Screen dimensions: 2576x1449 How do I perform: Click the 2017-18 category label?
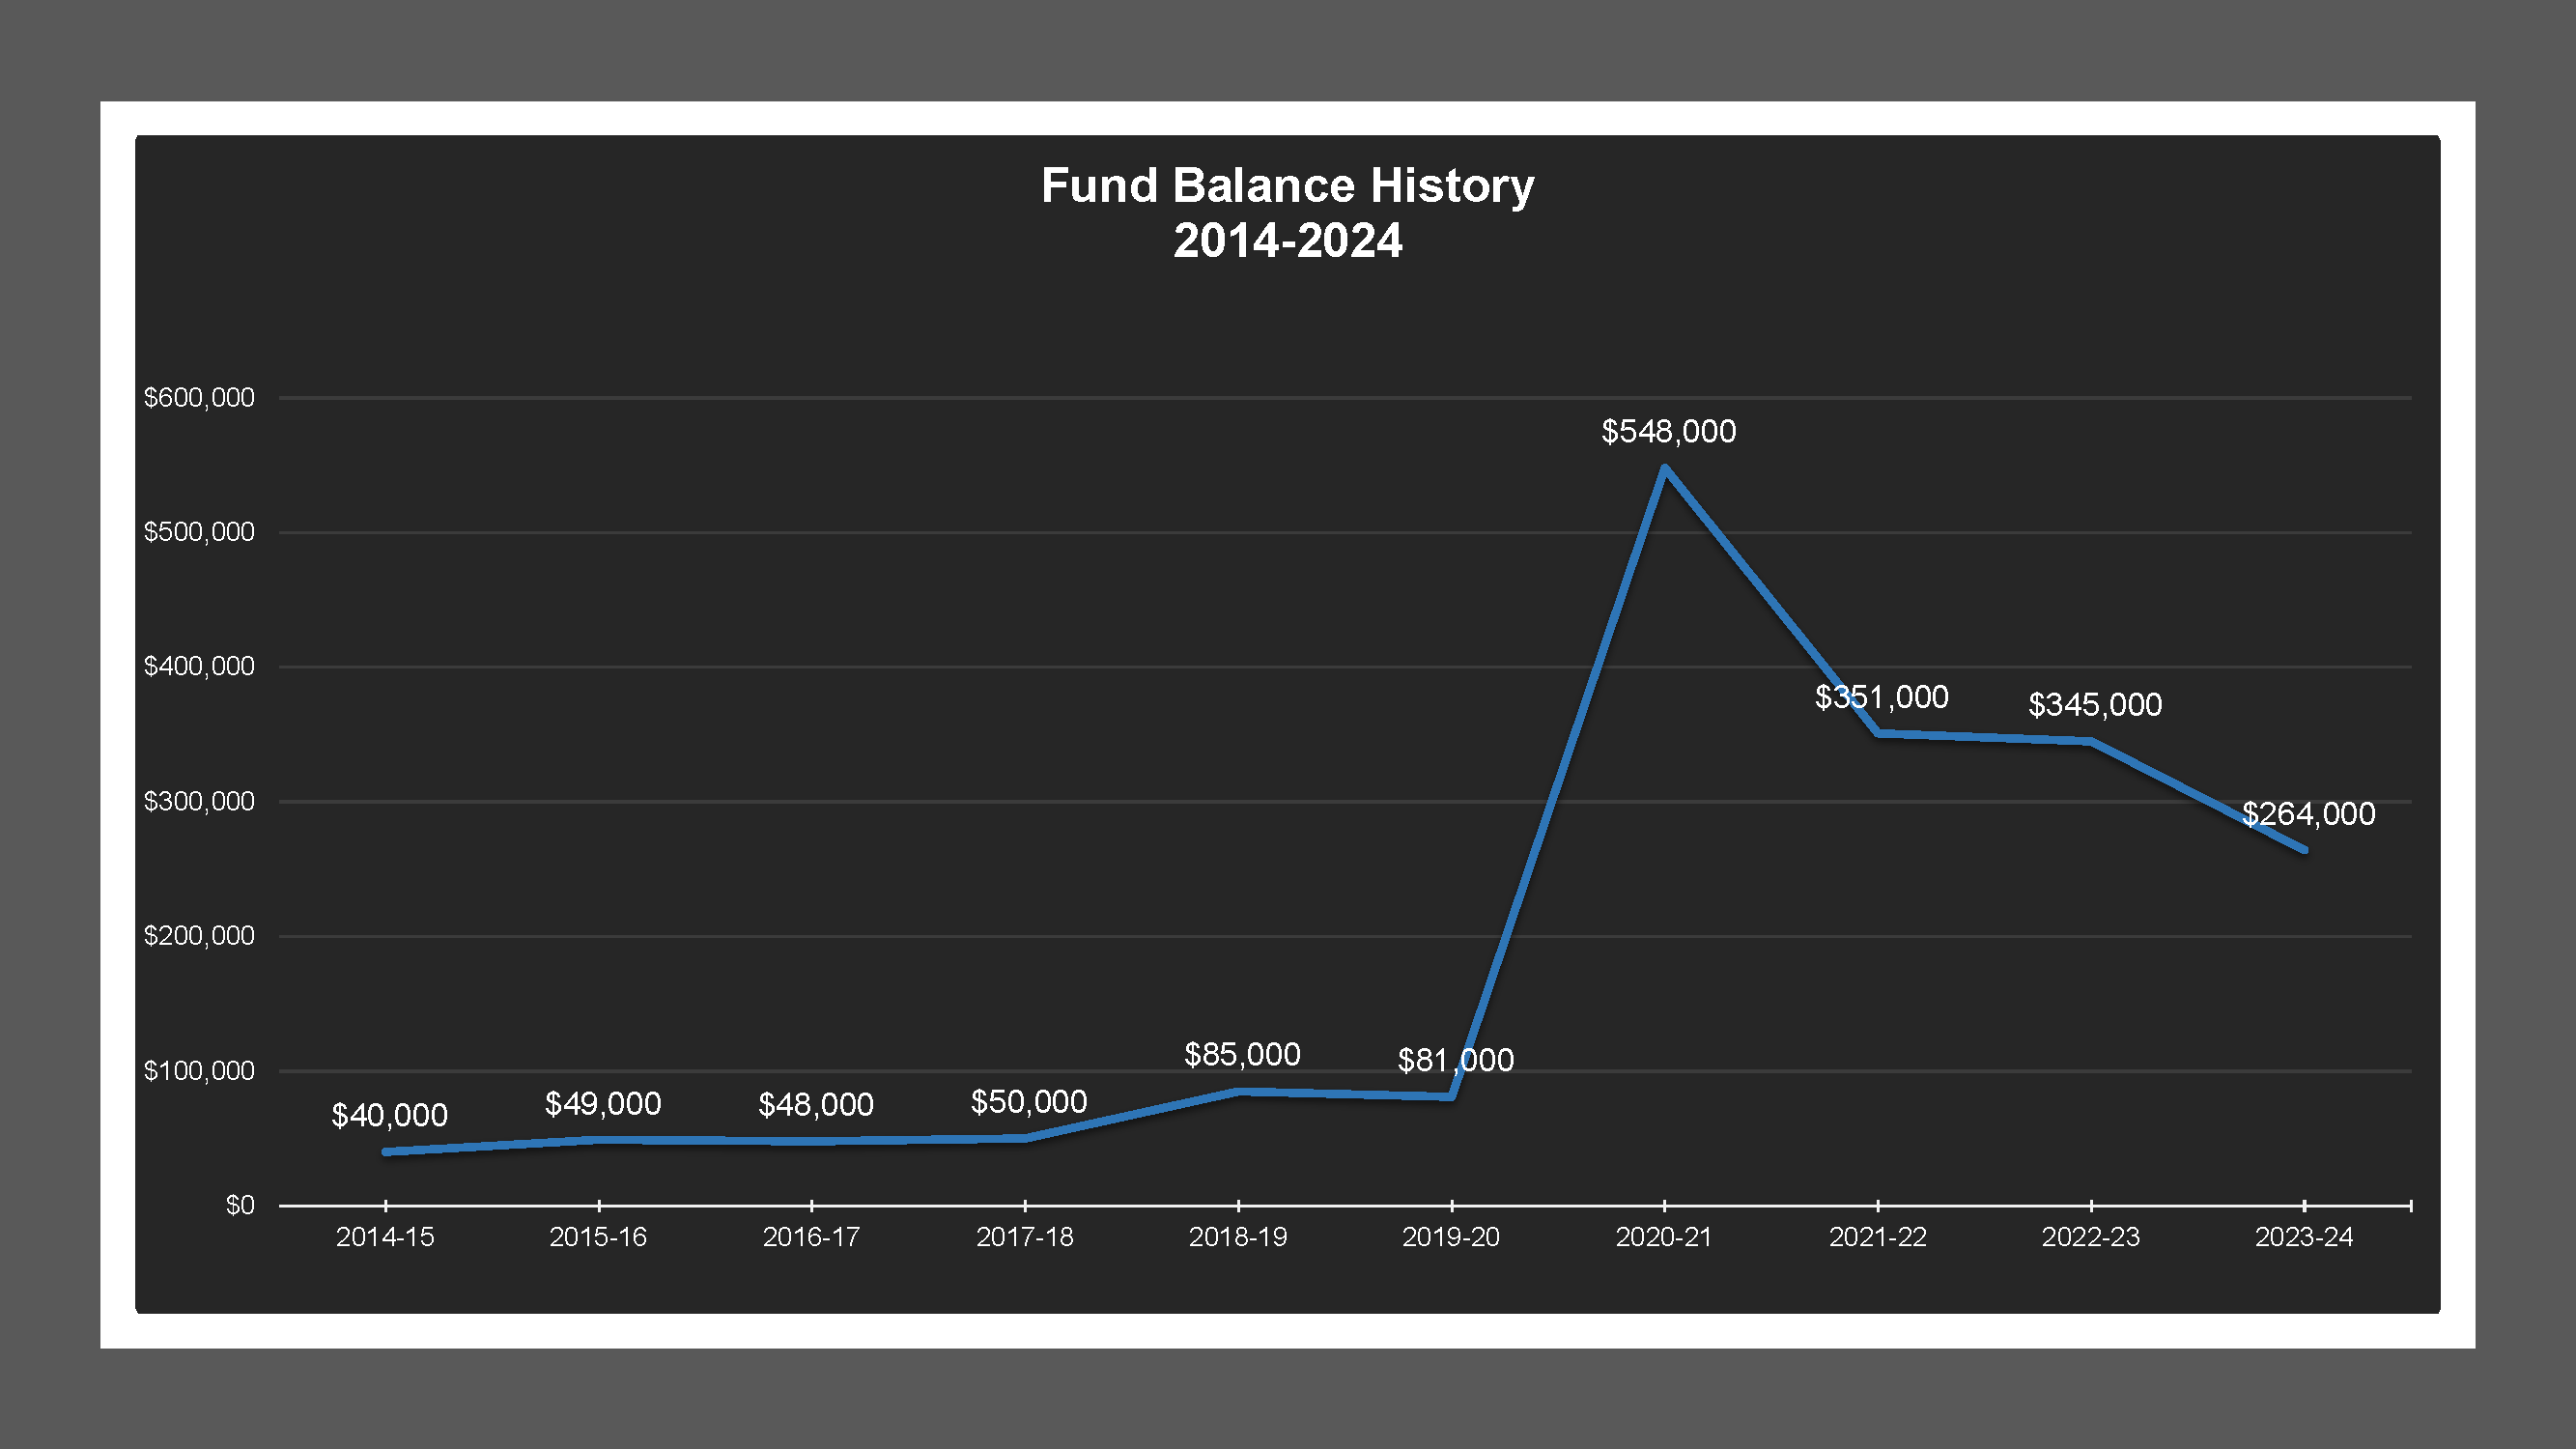pyautogui.click(x=1025, y=1237)
